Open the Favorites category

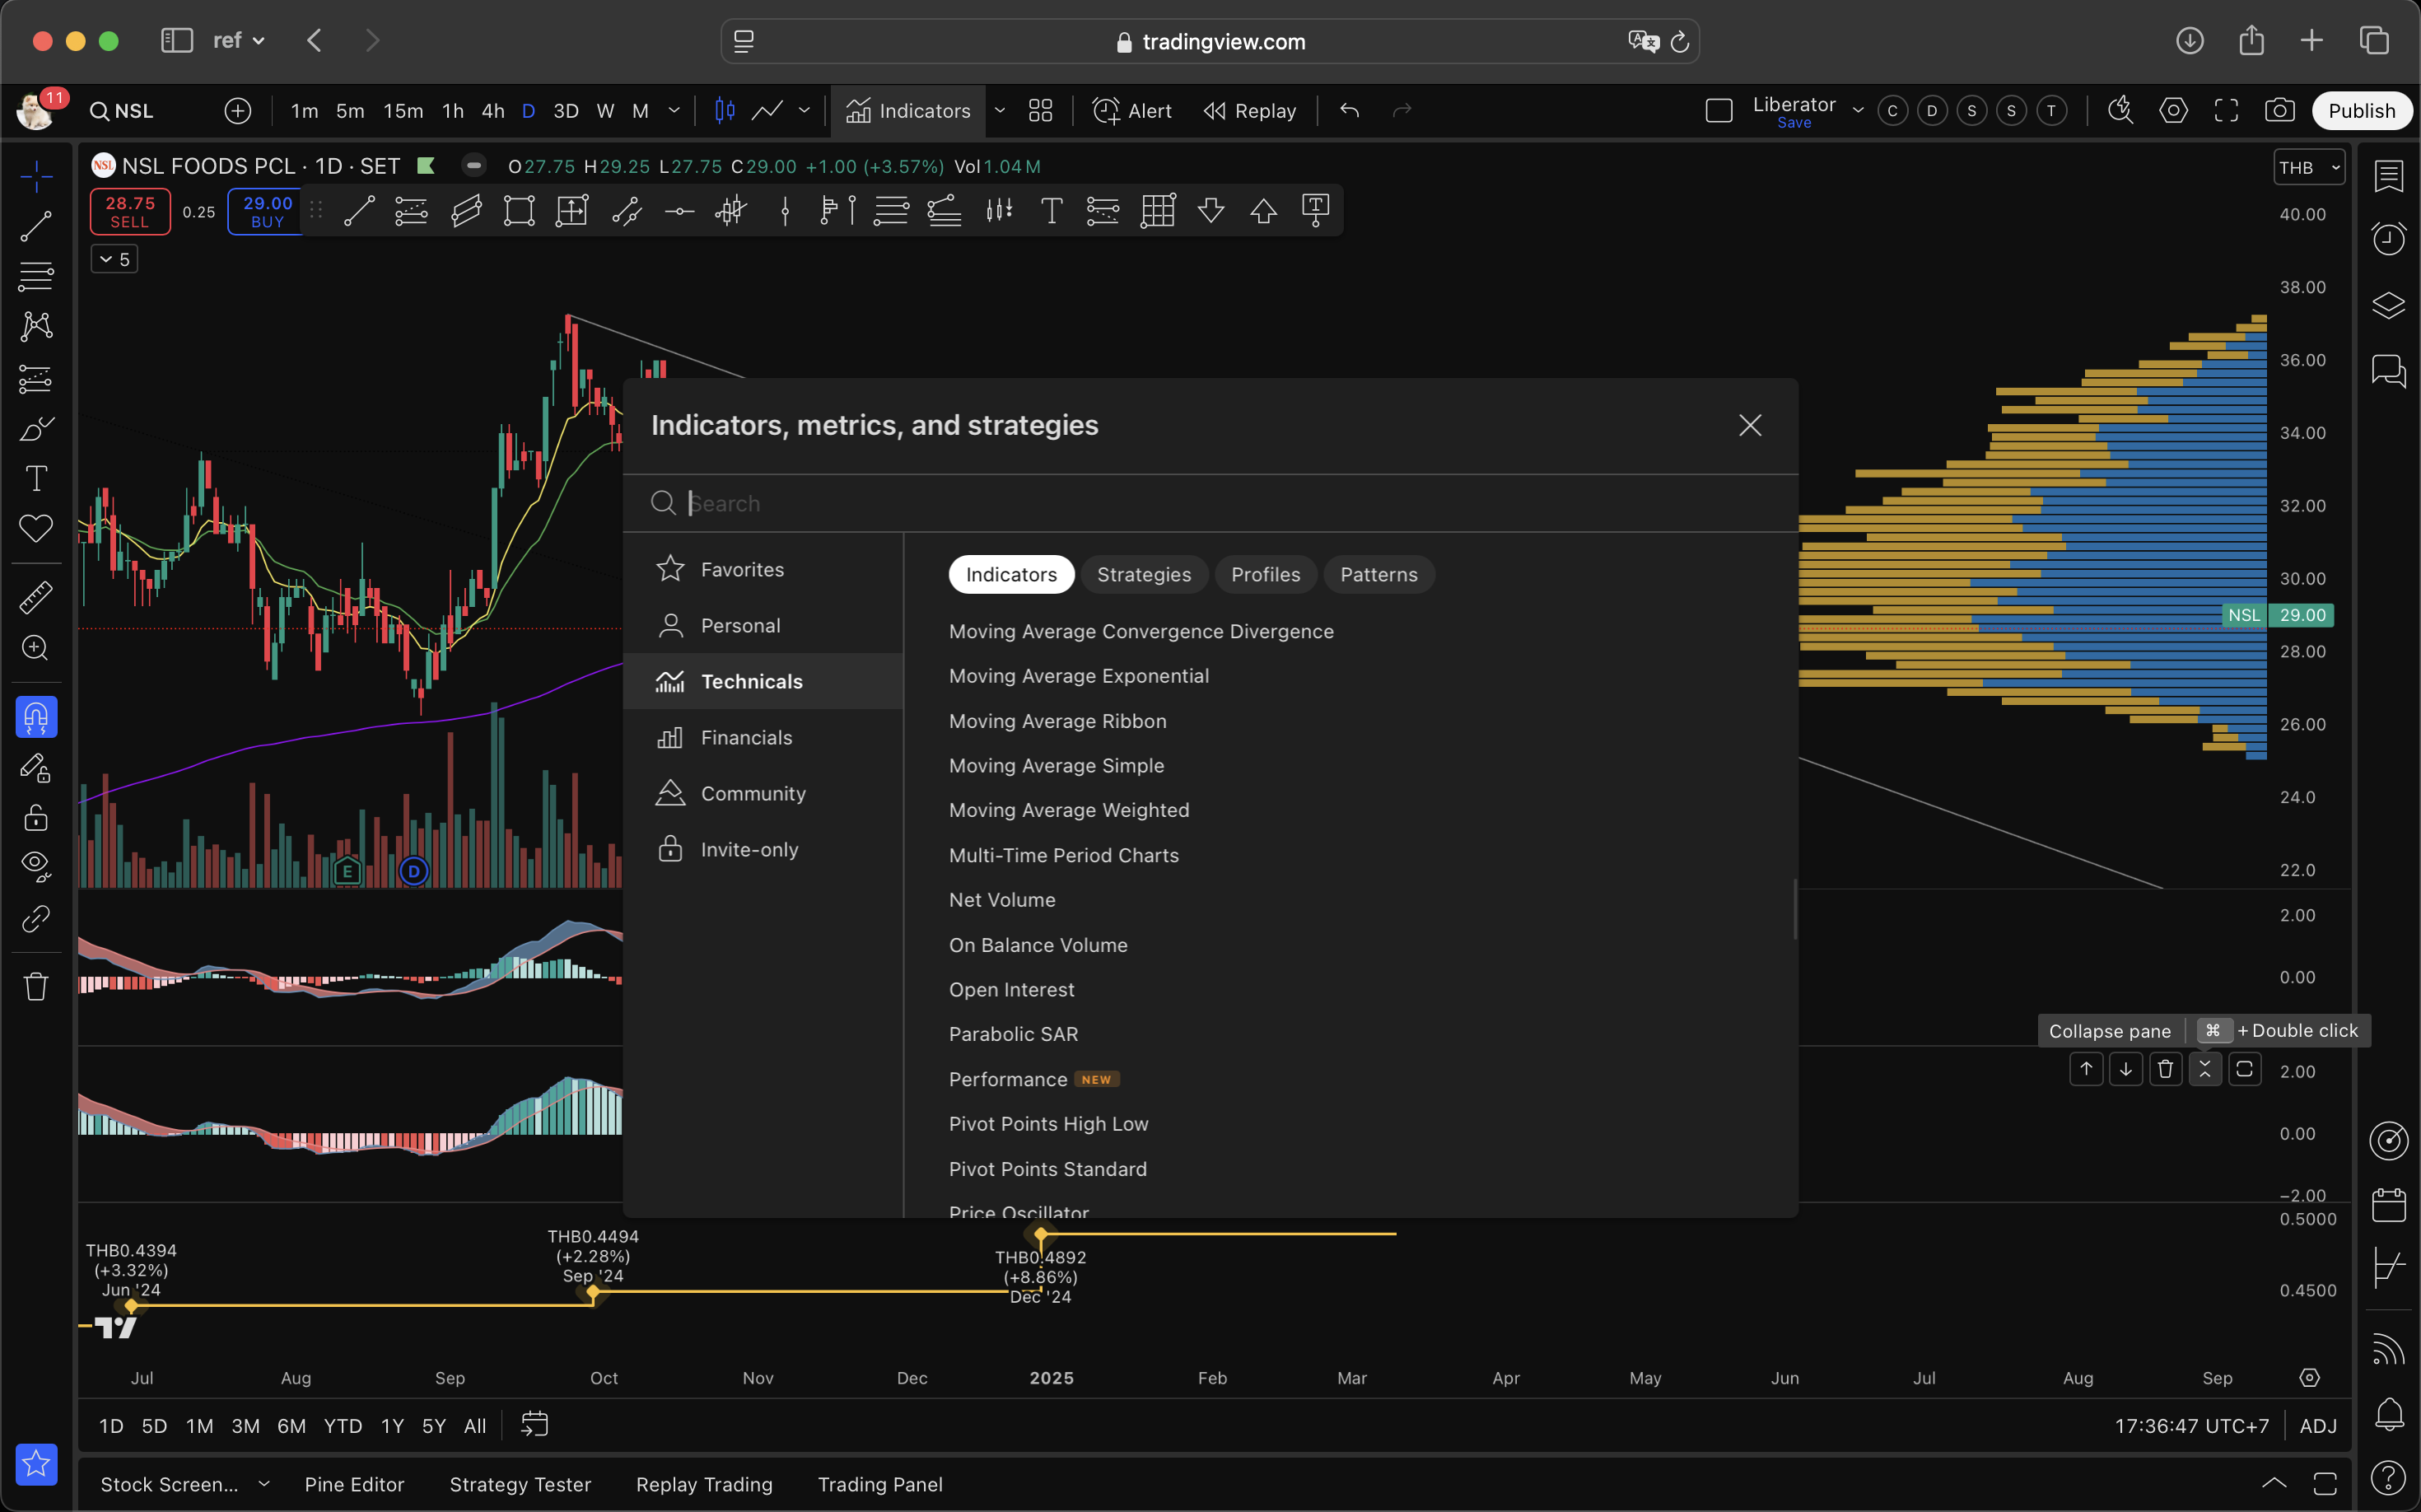(763, 570)
